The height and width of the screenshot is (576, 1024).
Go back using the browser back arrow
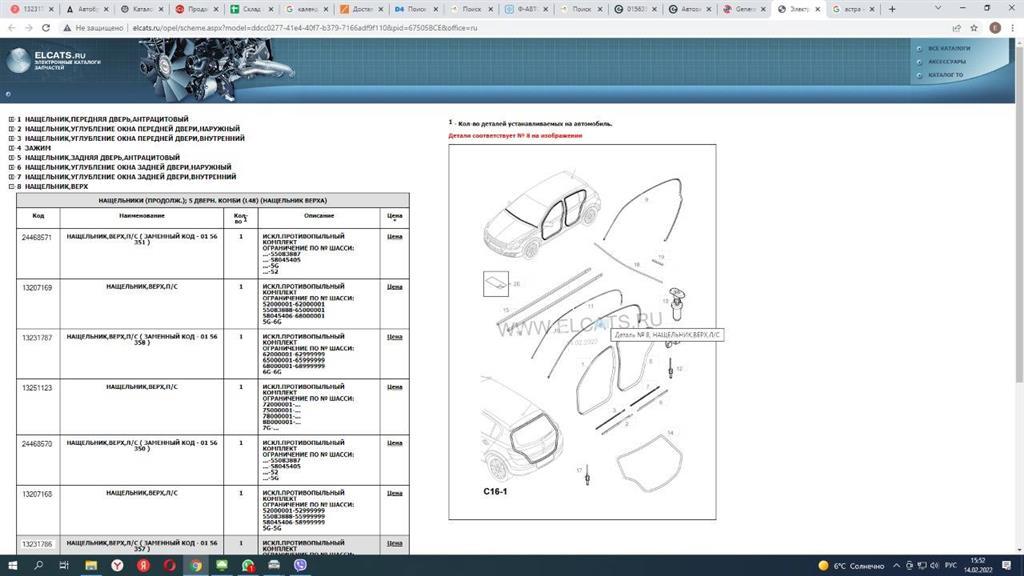(x=10, y=28)
